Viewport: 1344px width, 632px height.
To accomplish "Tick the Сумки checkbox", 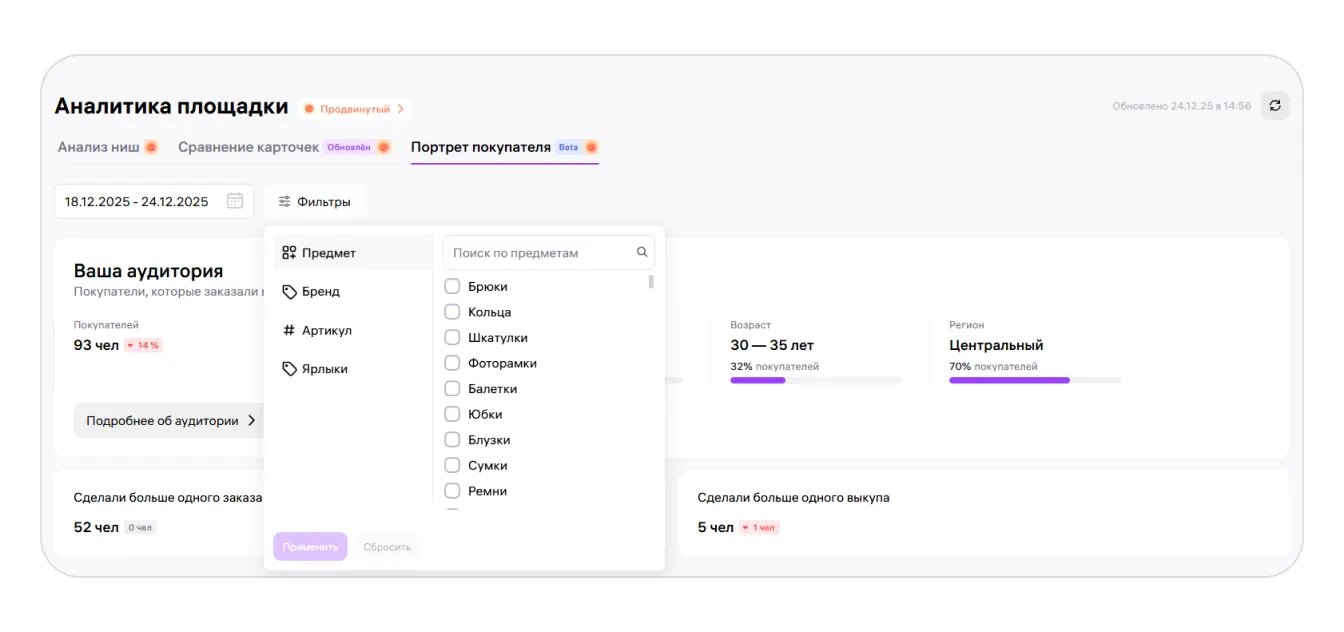I will tap(452, 466).
